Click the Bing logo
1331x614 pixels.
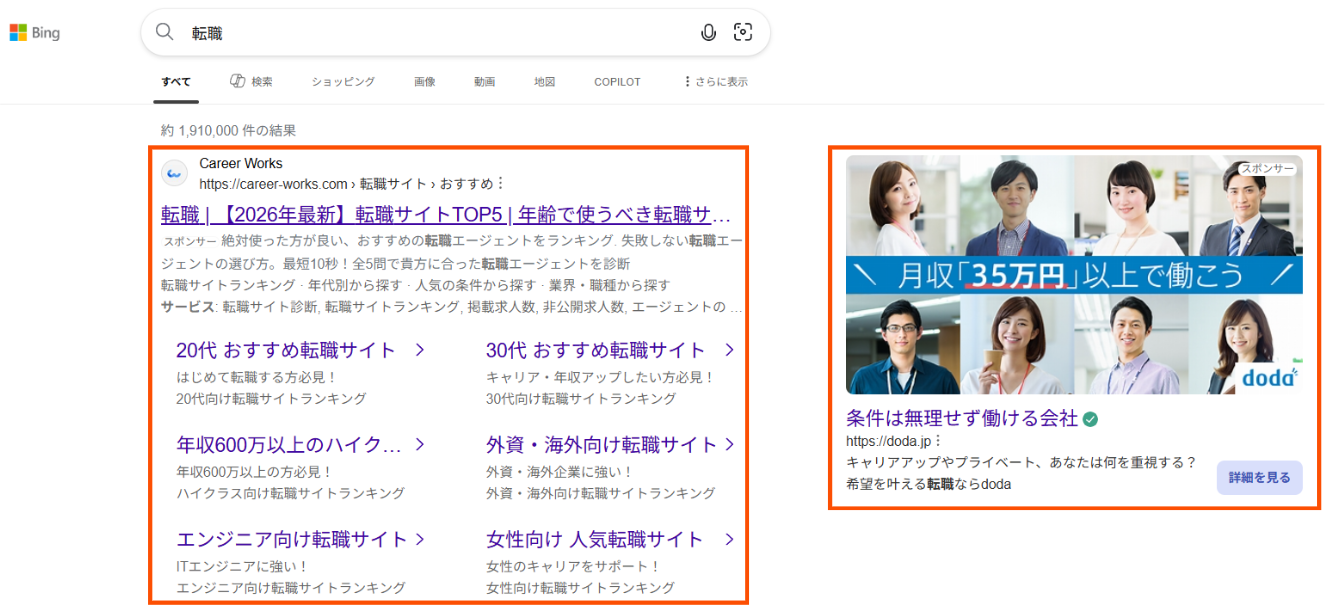(x=35, y=33)
